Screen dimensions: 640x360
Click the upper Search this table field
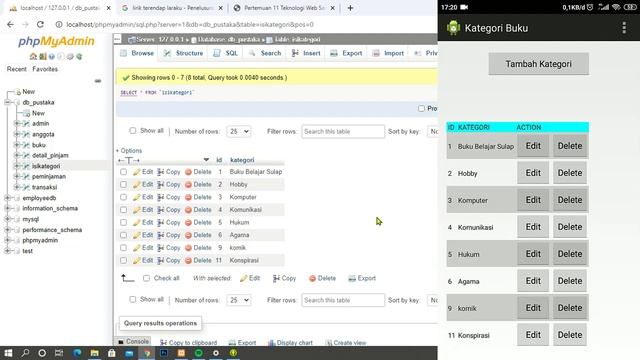click(343, 131)
